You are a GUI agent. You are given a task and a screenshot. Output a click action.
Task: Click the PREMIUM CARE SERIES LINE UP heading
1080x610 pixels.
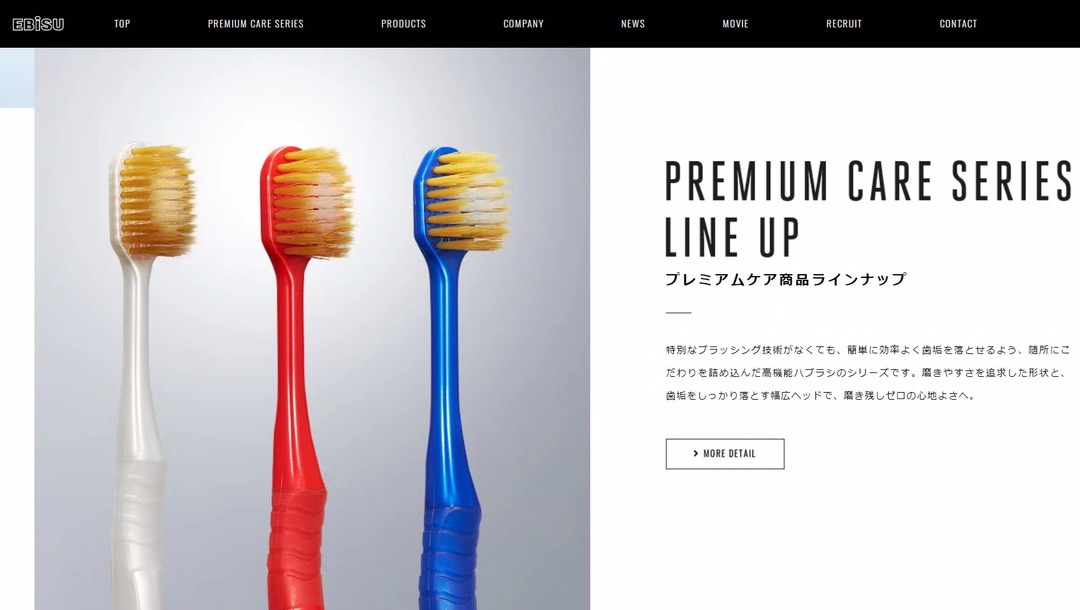[868, 208]
